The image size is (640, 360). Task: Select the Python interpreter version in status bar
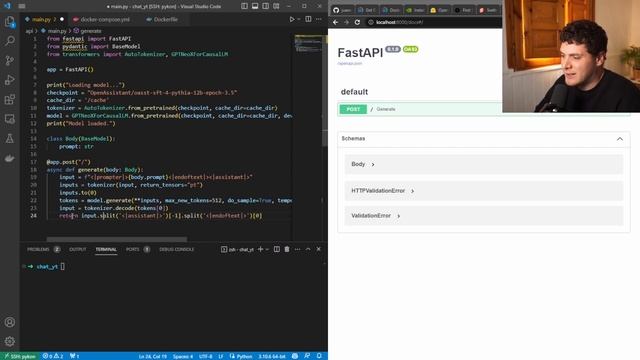tap(271, 356)
